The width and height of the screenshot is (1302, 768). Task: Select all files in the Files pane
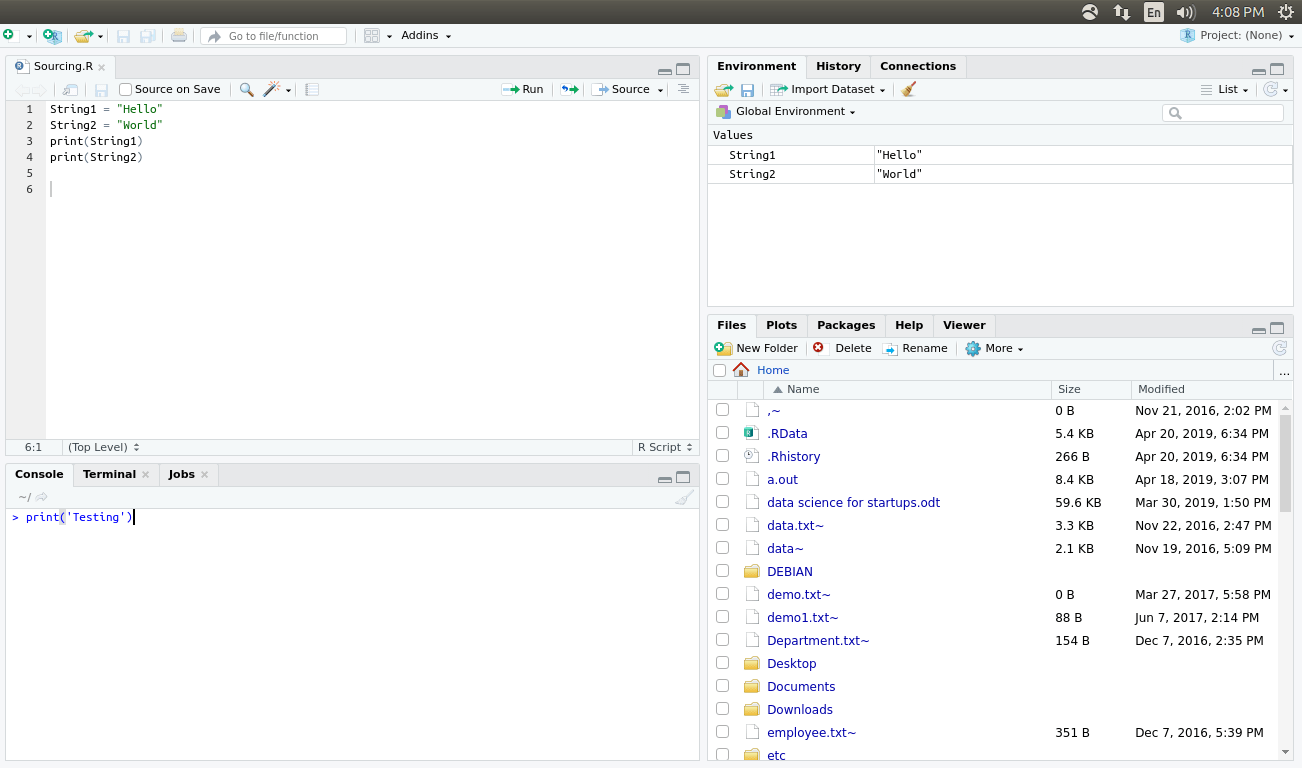click(719, 370)
